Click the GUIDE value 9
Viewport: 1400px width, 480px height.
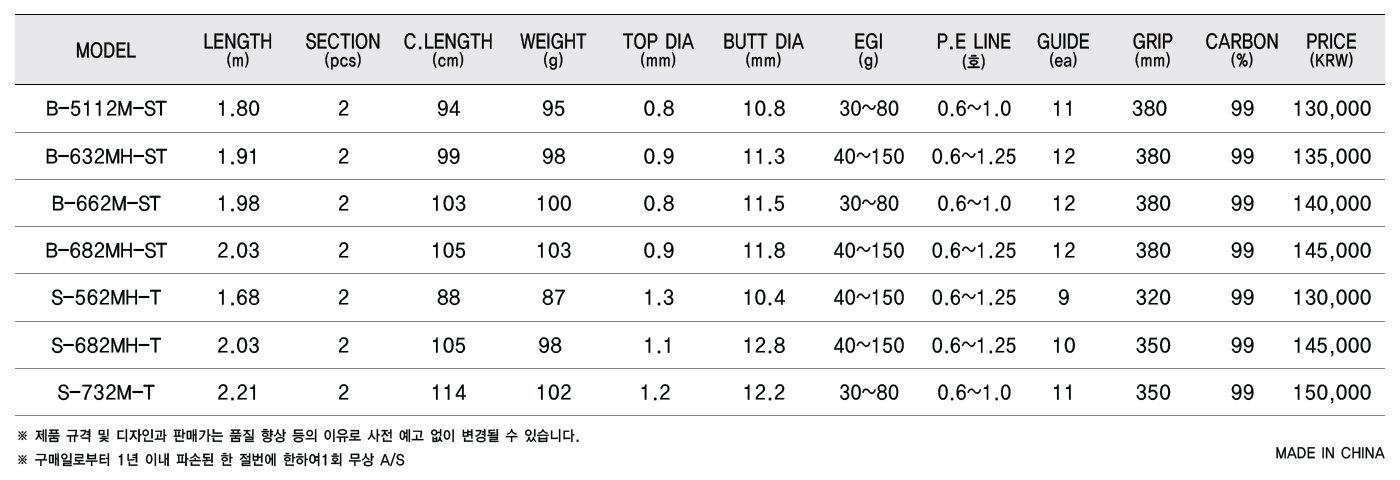click(1063, 298)
